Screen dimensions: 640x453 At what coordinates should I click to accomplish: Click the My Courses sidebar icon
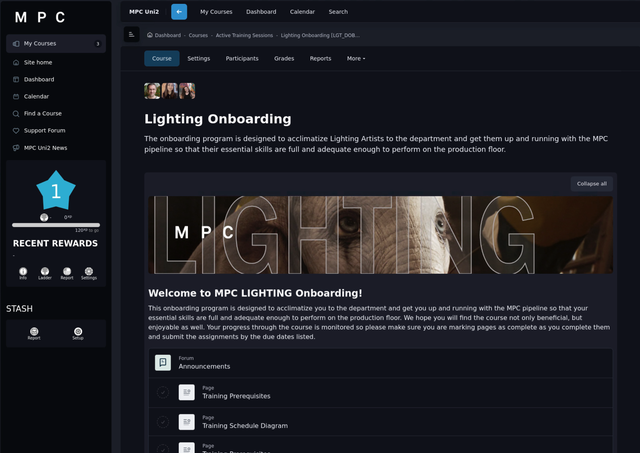(x=16, y=44)
